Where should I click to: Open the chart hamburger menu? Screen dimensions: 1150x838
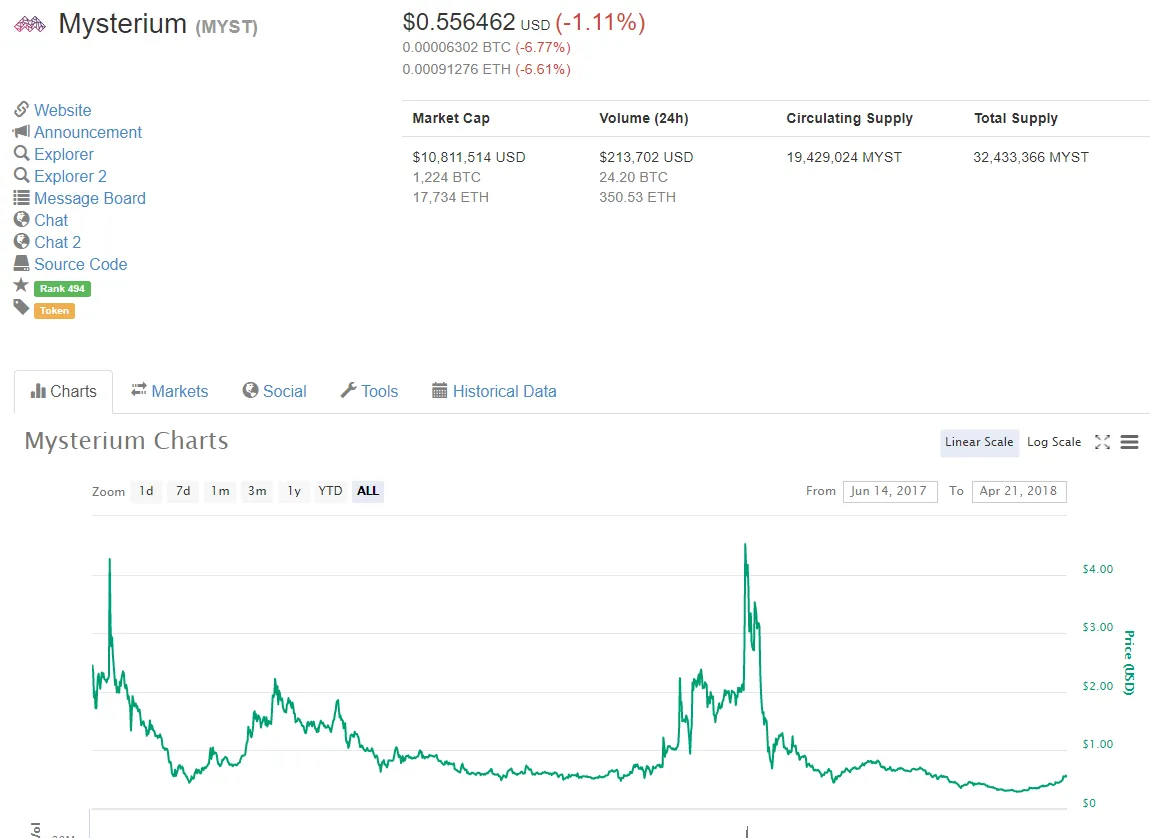tap(1129, 442)
